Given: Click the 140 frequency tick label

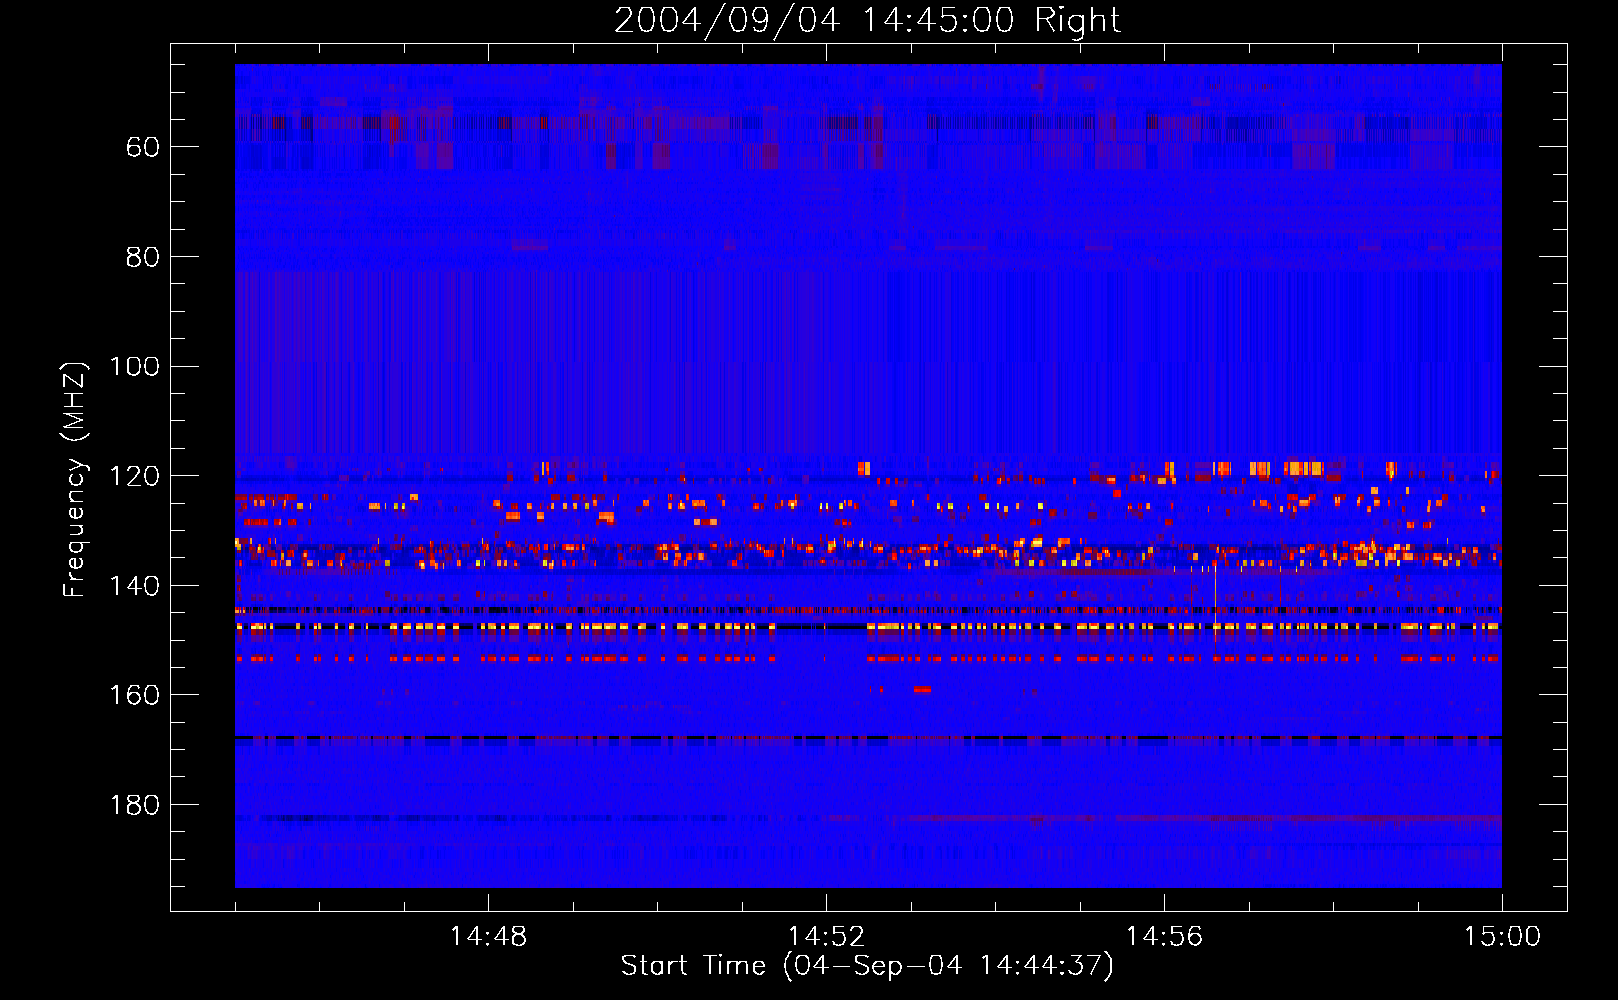Looking at the screenshot, I should (134, 586).
